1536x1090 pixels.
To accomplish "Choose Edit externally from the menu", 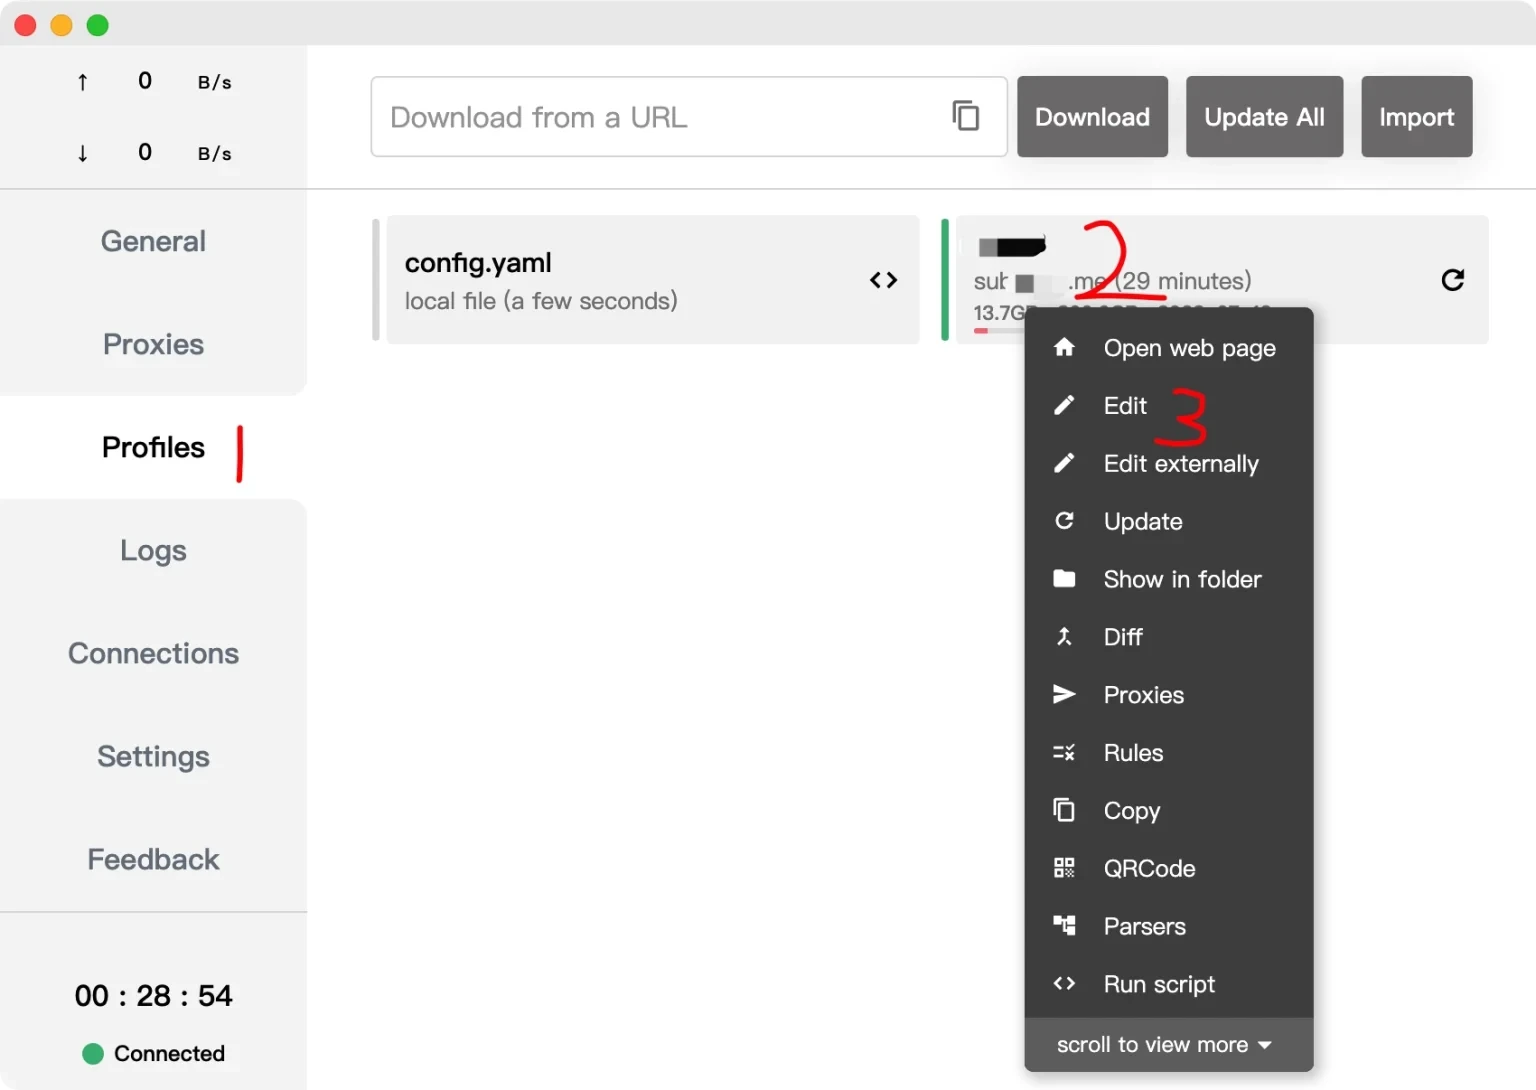I will coord(1180,464).
